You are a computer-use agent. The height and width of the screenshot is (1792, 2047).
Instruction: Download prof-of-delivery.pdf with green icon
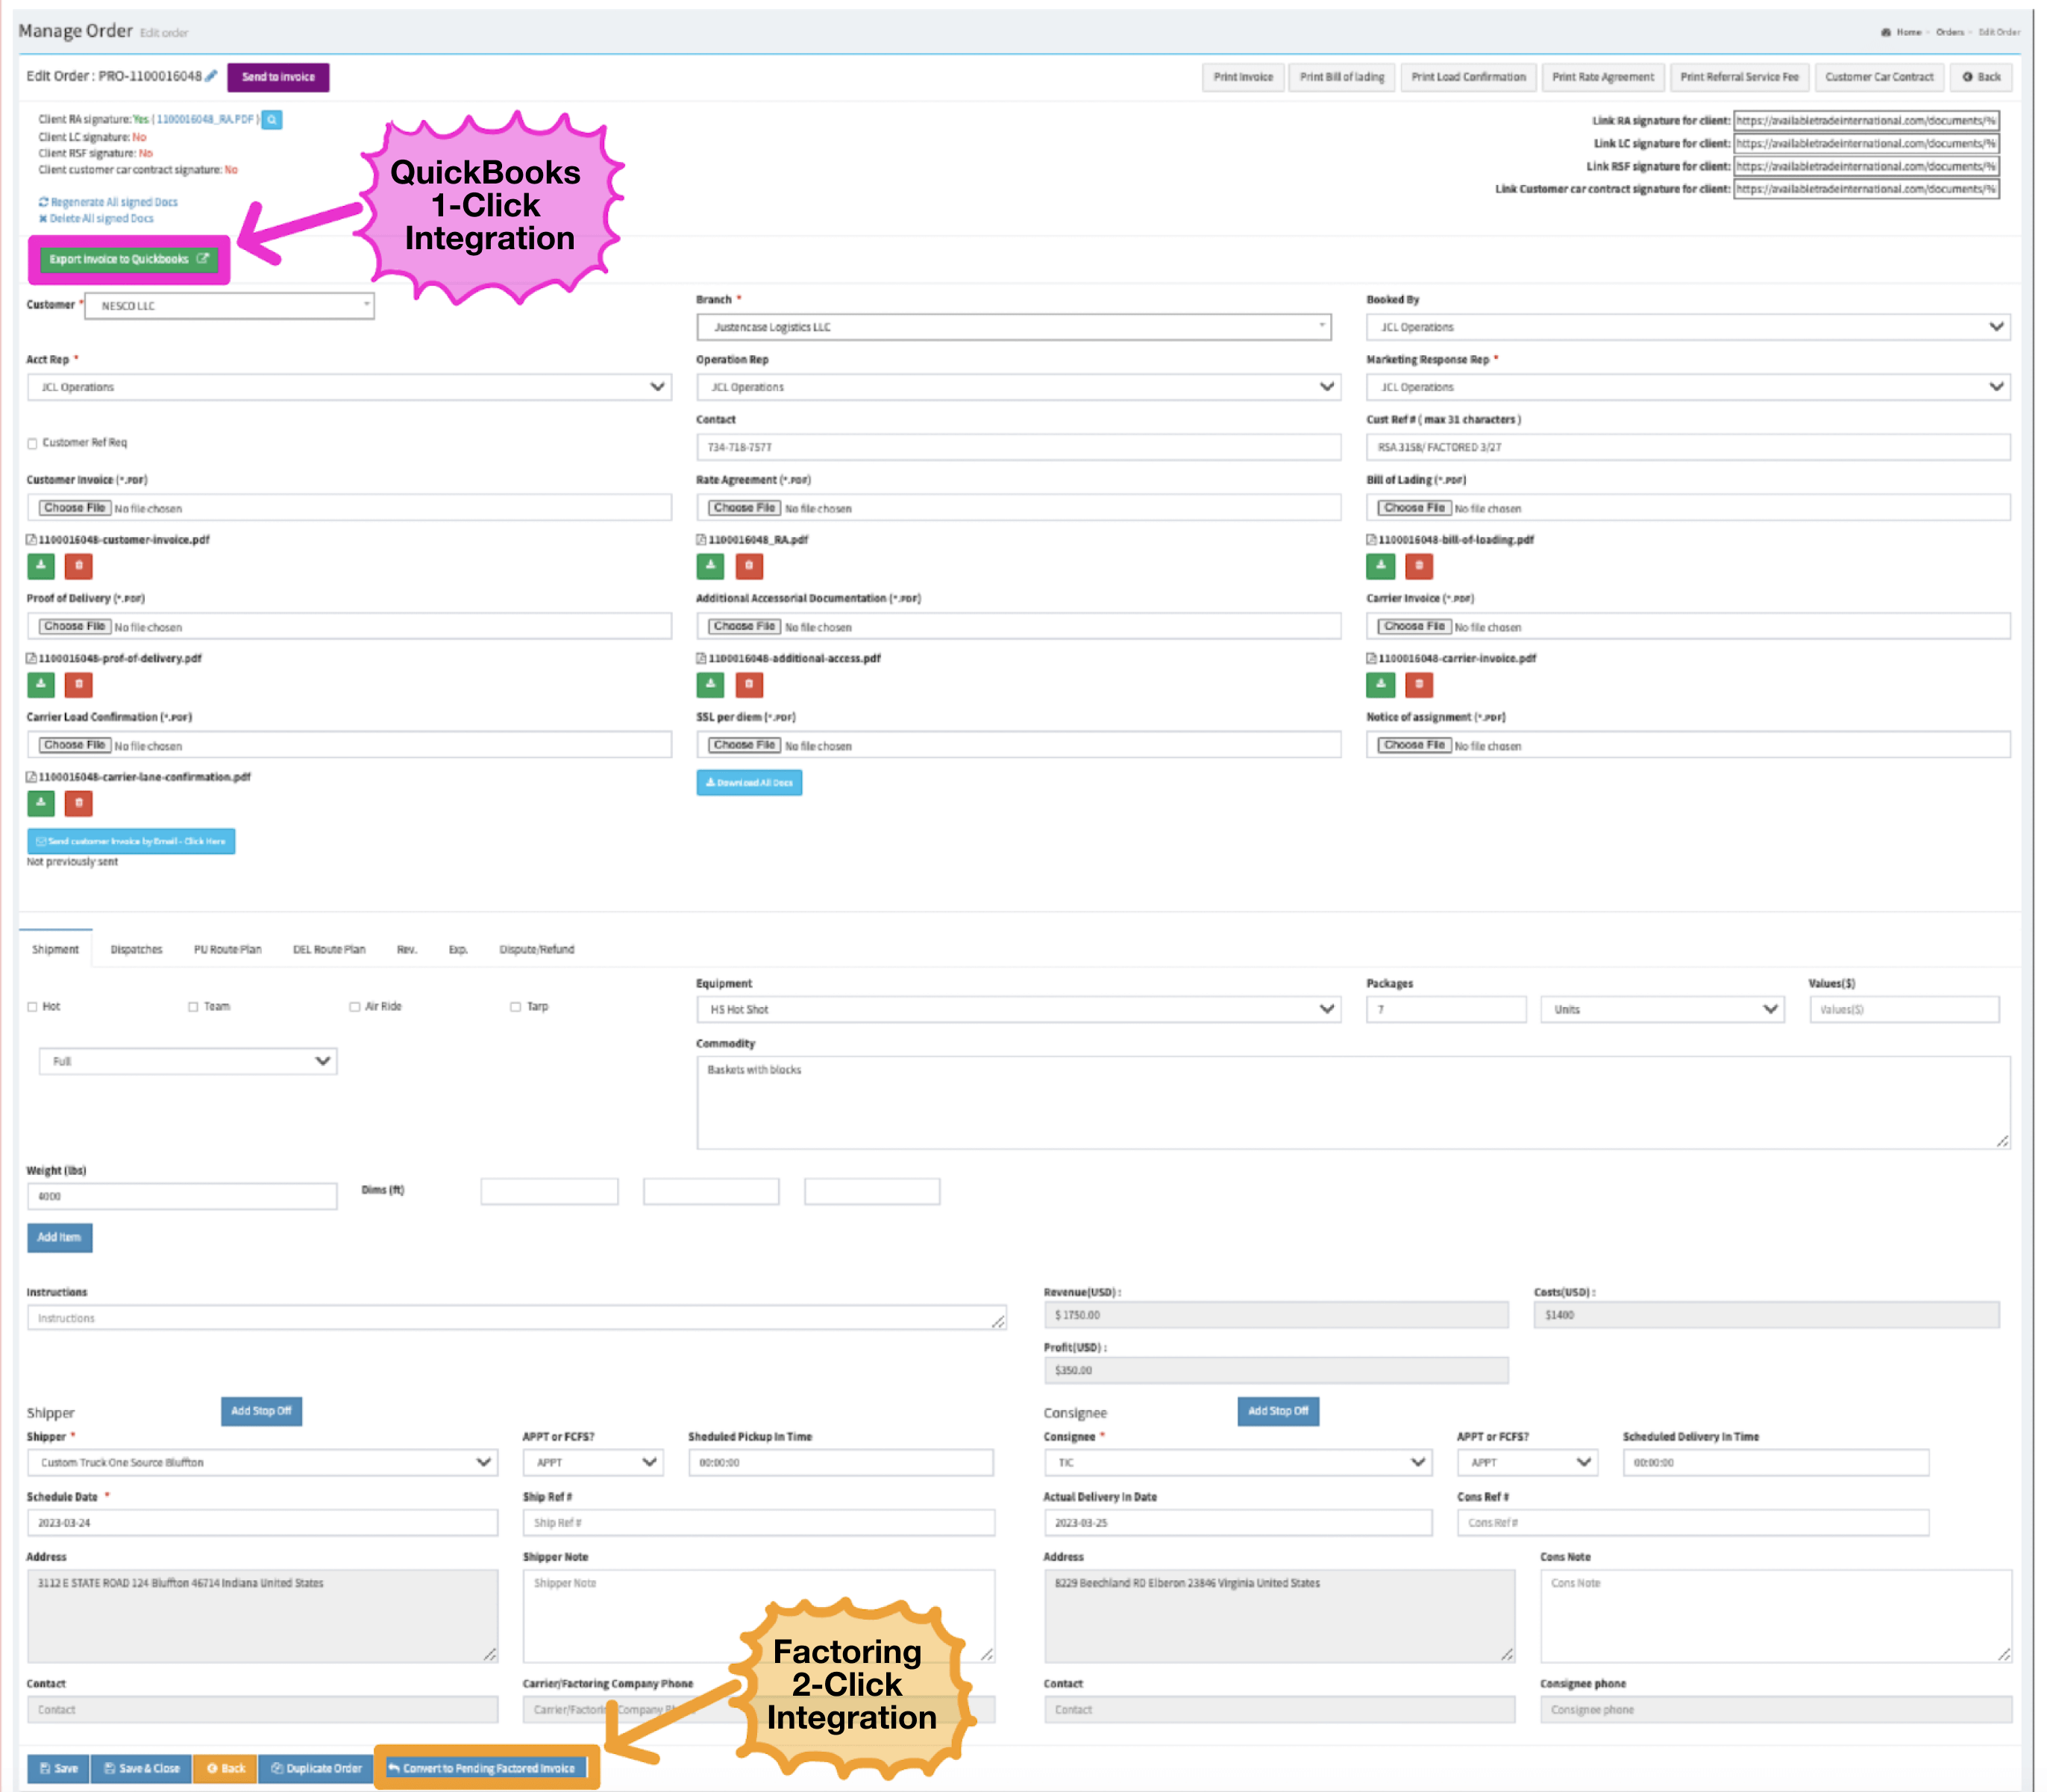[41, 685]
